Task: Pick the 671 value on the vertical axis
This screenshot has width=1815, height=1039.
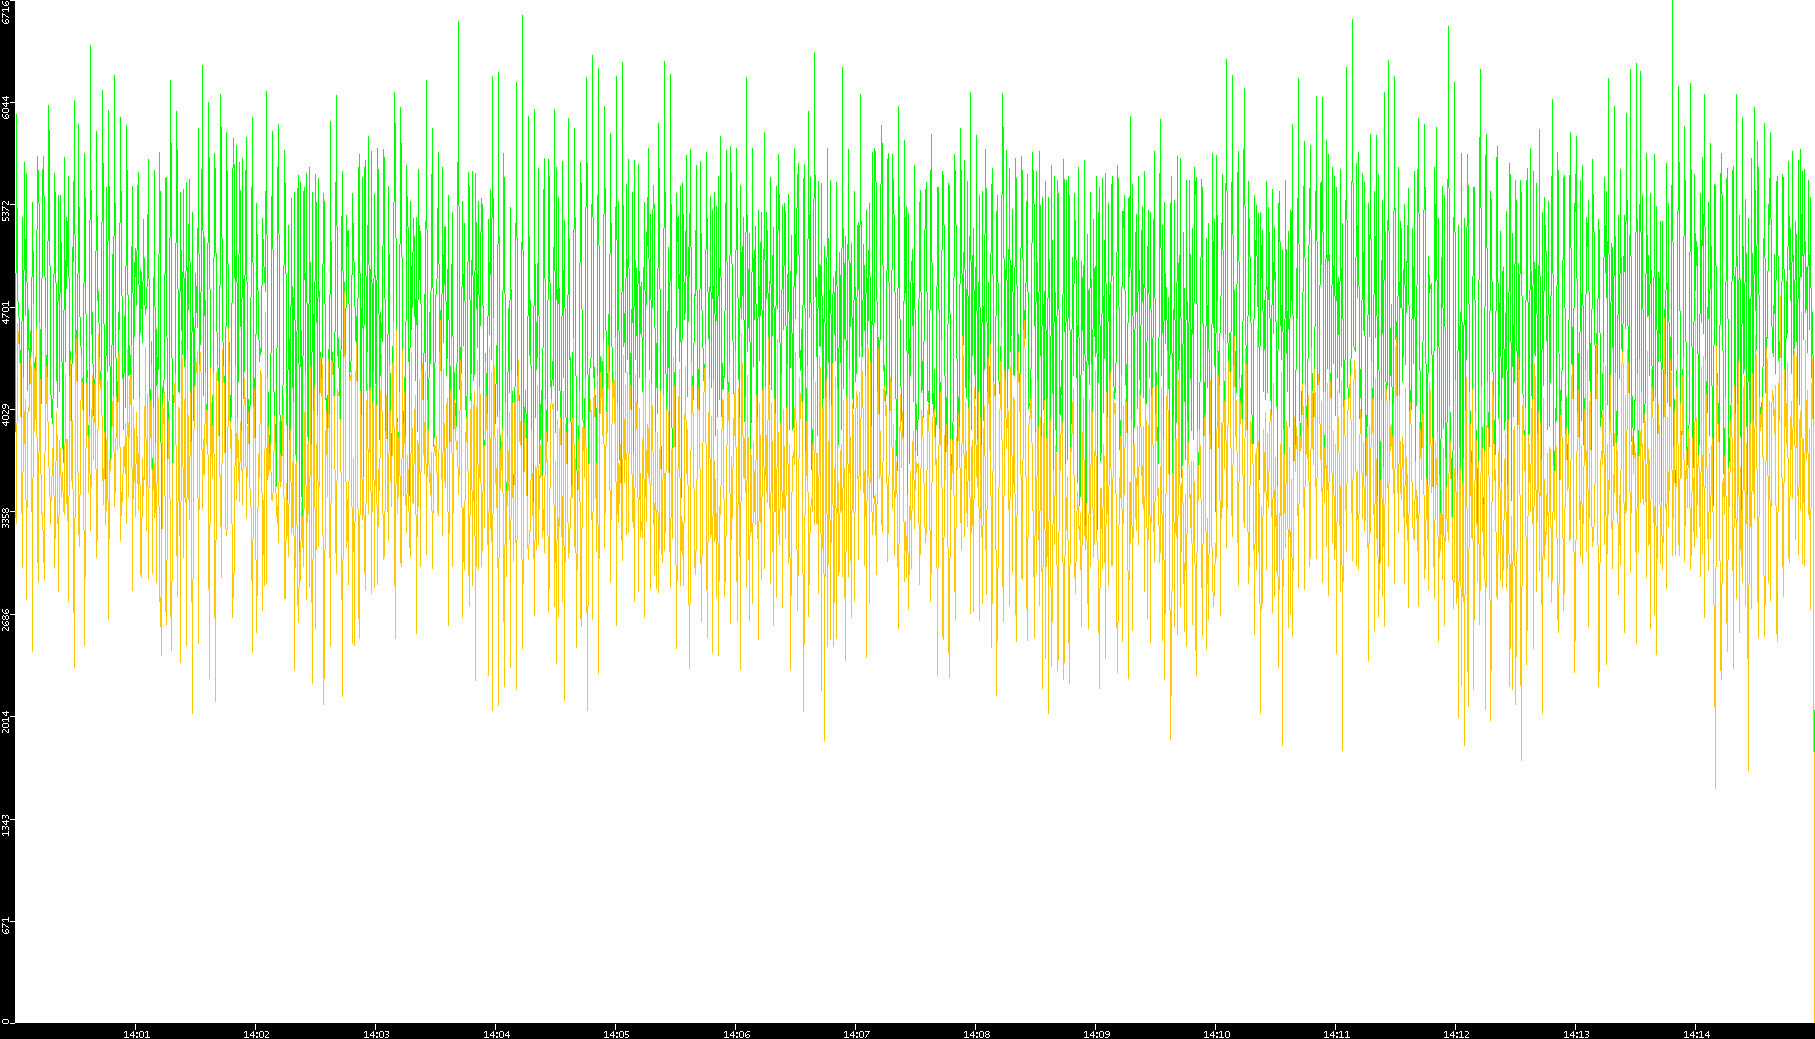Action: [x=6, y=925]
